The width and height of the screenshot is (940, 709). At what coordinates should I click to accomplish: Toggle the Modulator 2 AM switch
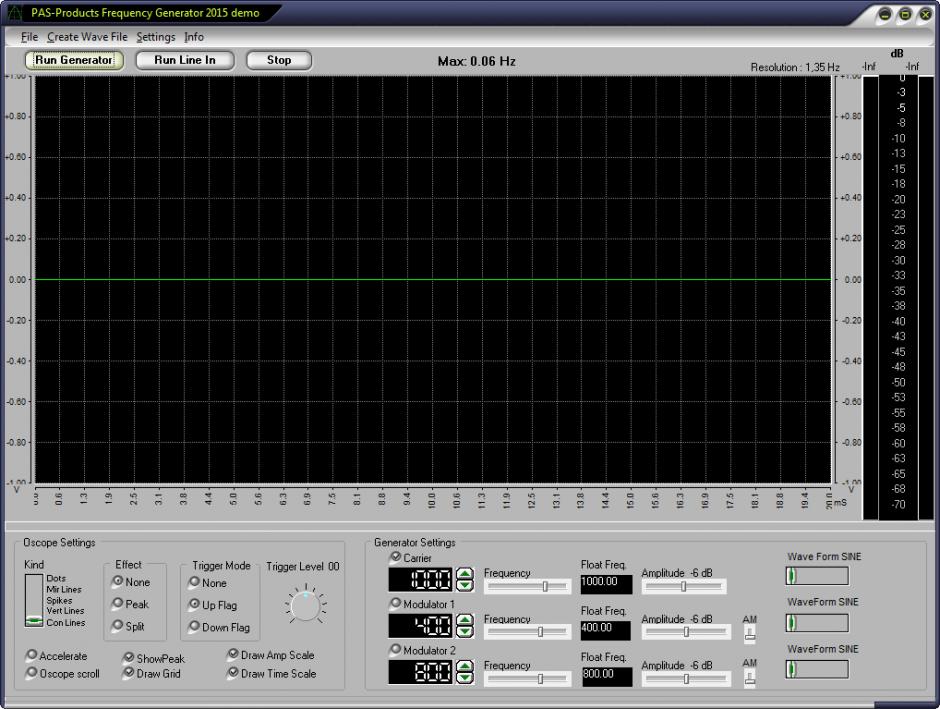point(749,678)
